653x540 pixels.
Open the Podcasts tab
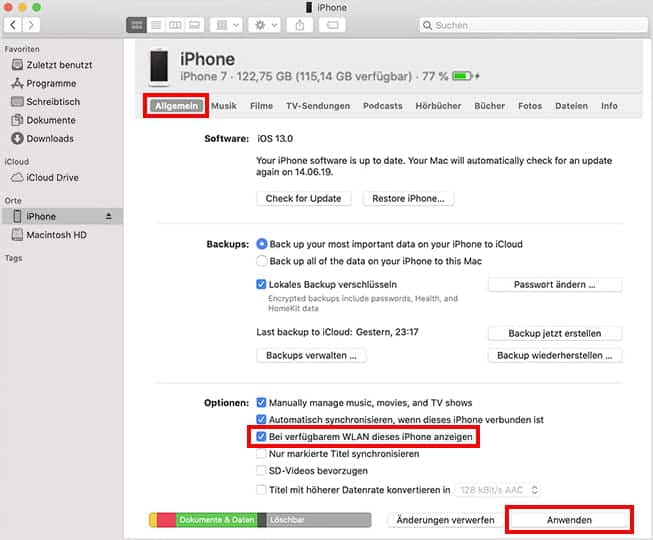pyautogui.click(x=383, y=106)
